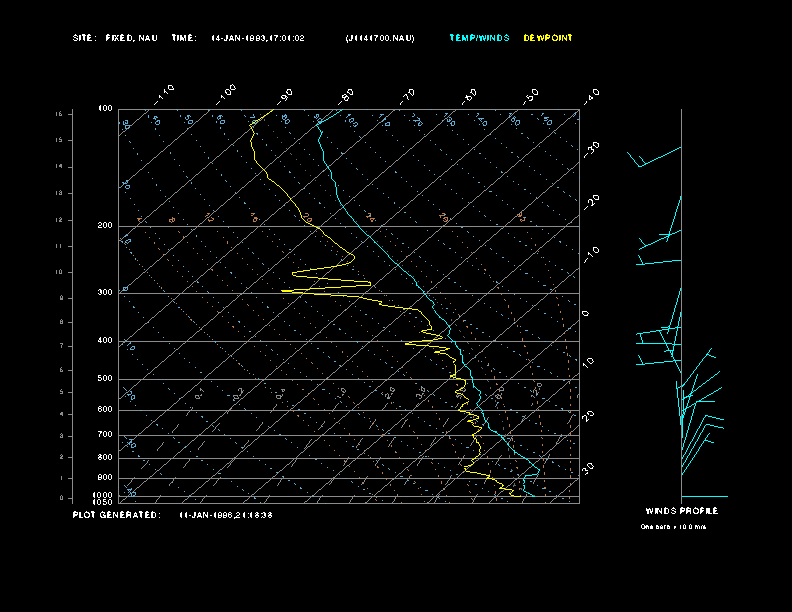Viewport: 792px width, 612px height.
Task: Click the FIXED, NAU site name
Action: click(131, 38)
